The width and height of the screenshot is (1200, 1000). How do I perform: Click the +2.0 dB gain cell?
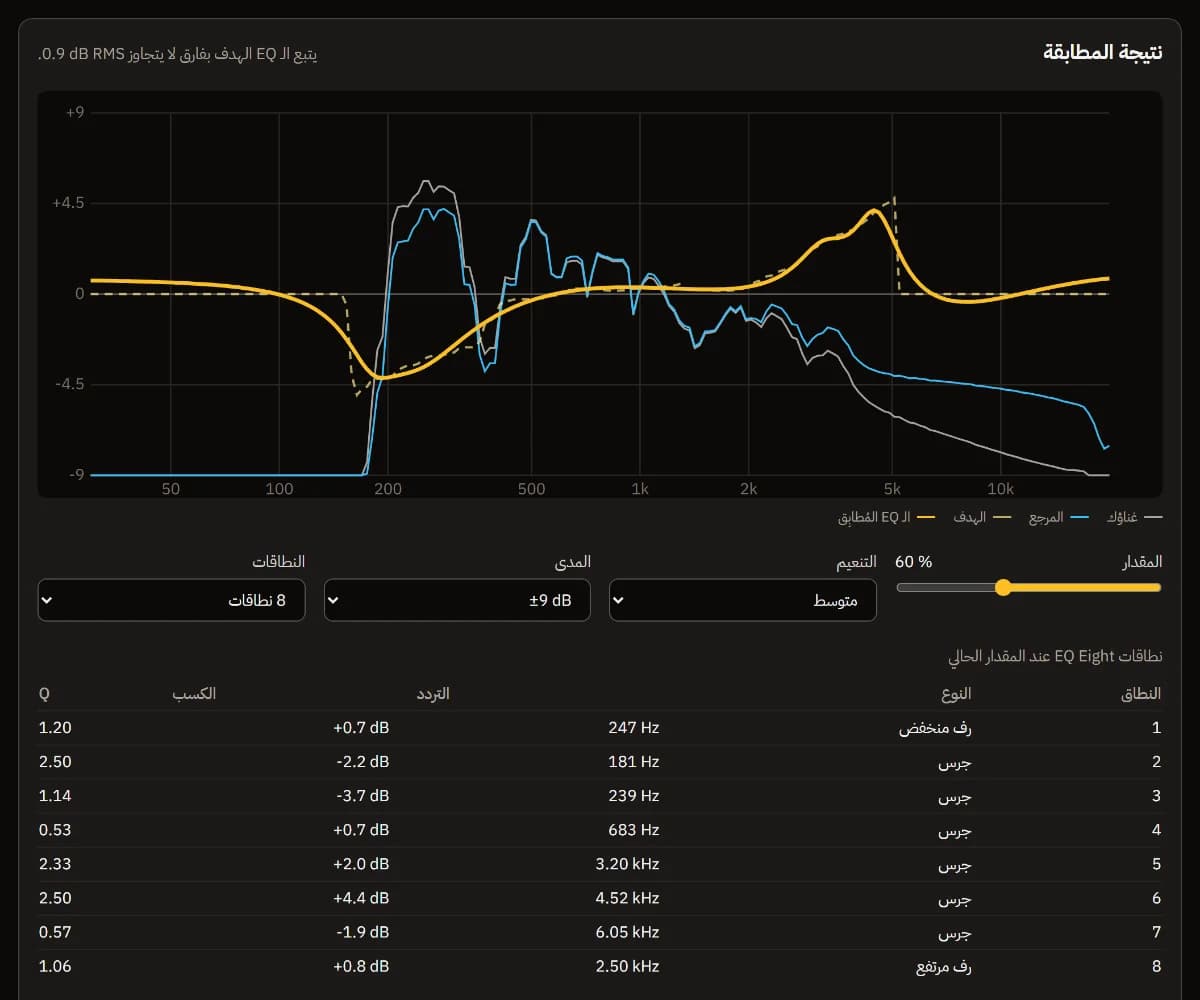(362, 864)
